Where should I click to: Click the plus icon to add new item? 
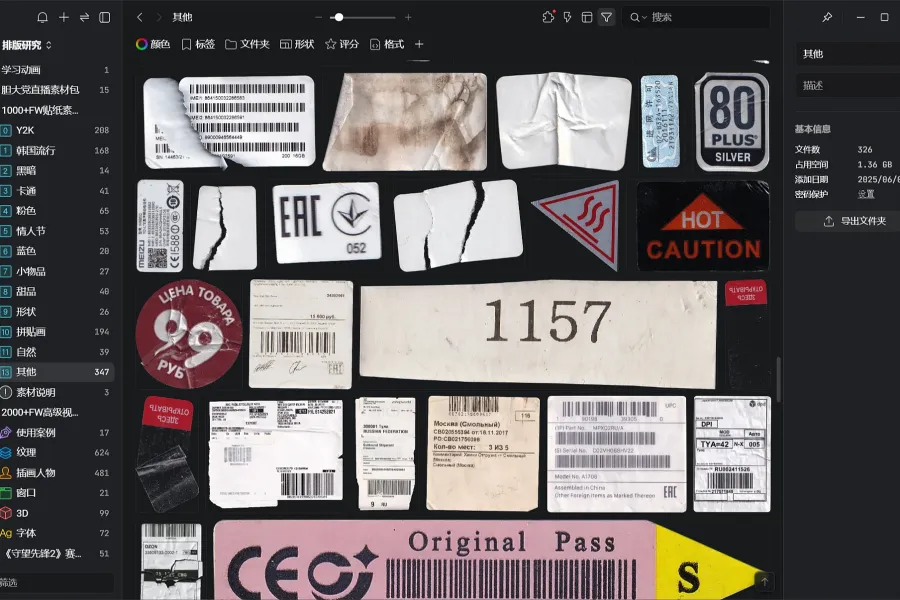pyautogui.click(x=64, y=17)
